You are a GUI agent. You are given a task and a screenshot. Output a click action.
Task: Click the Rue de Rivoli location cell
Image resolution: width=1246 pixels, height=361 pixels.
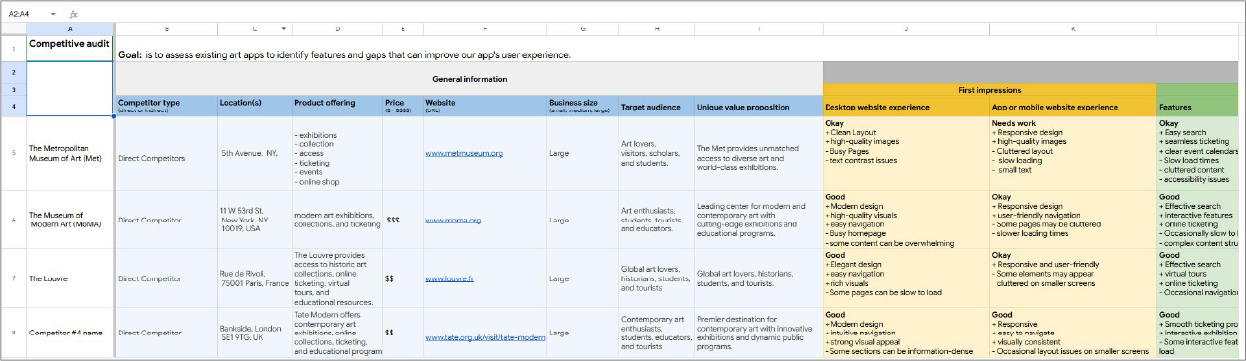point(254,278)
